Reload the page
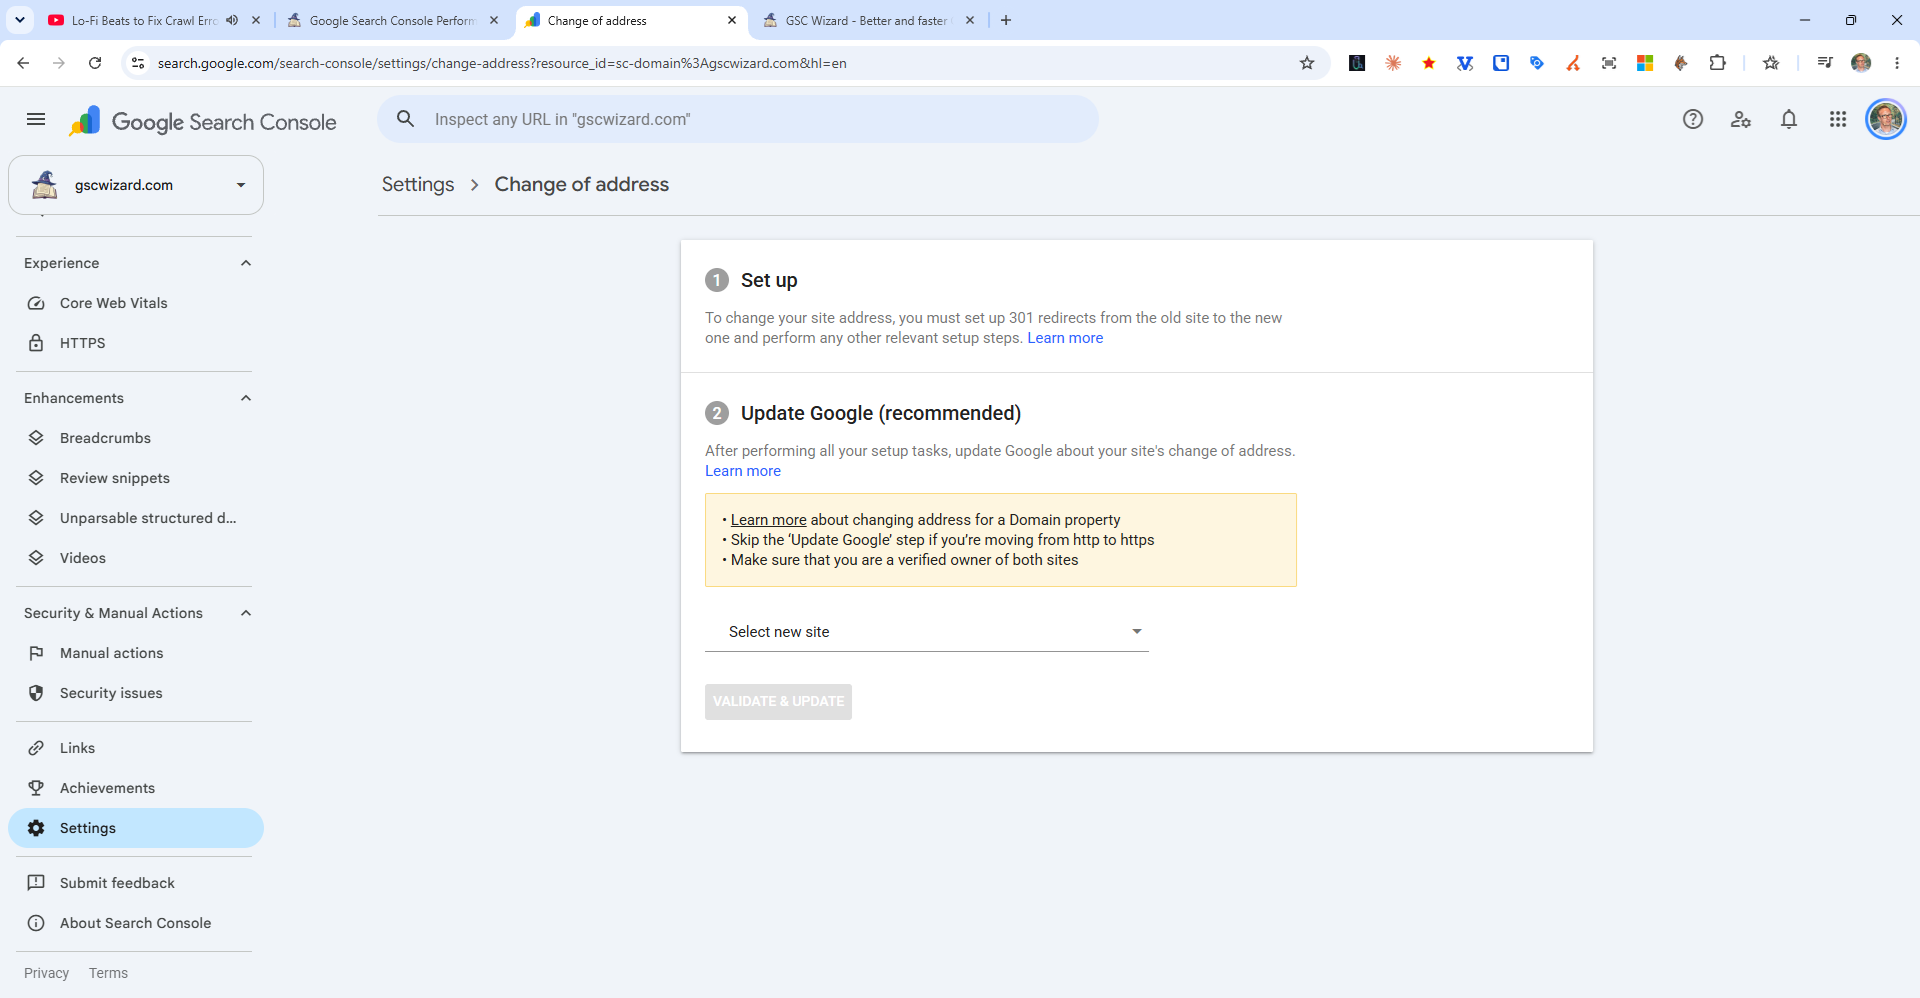Screen dimensions: 1920x998 click(95, 63)
